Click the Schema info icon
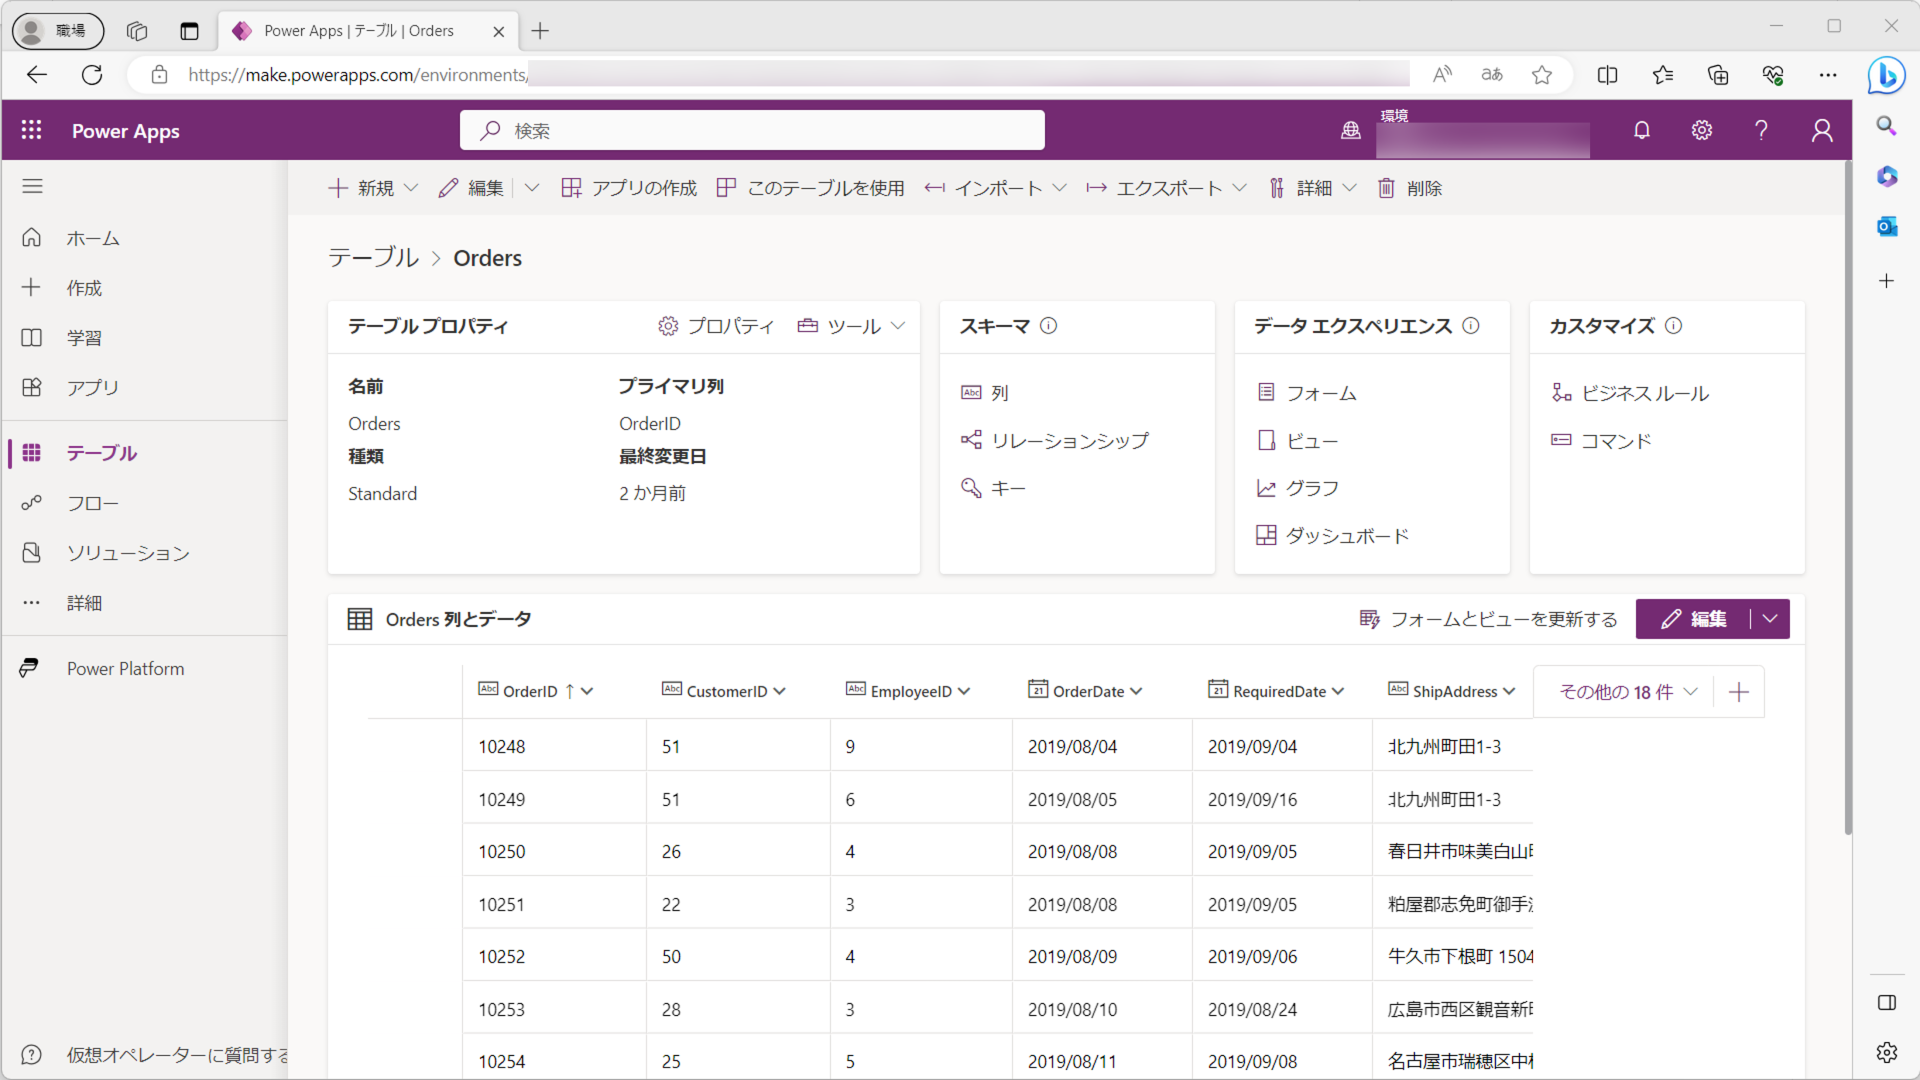 point(1048,326)
